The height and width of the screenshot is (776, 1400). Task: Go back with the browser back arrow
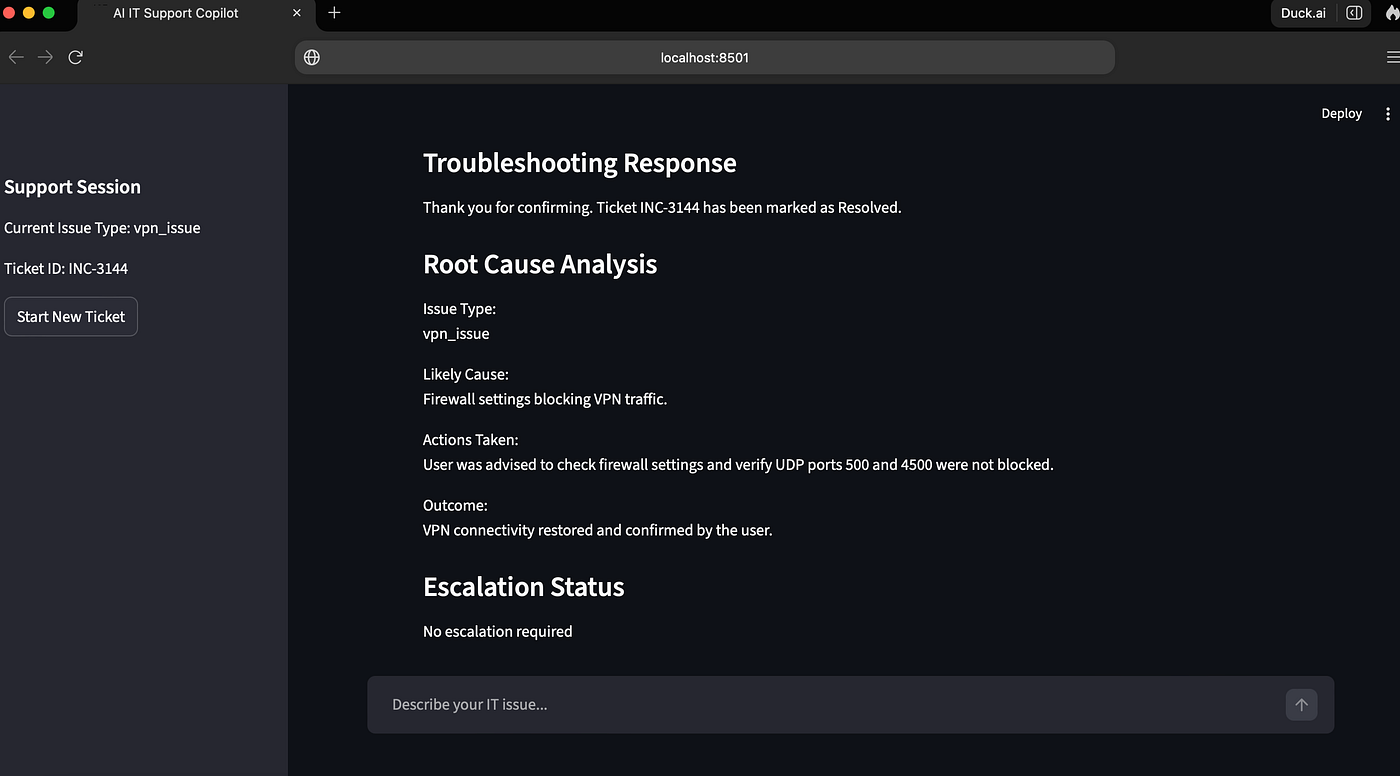[x=16, y=57]
